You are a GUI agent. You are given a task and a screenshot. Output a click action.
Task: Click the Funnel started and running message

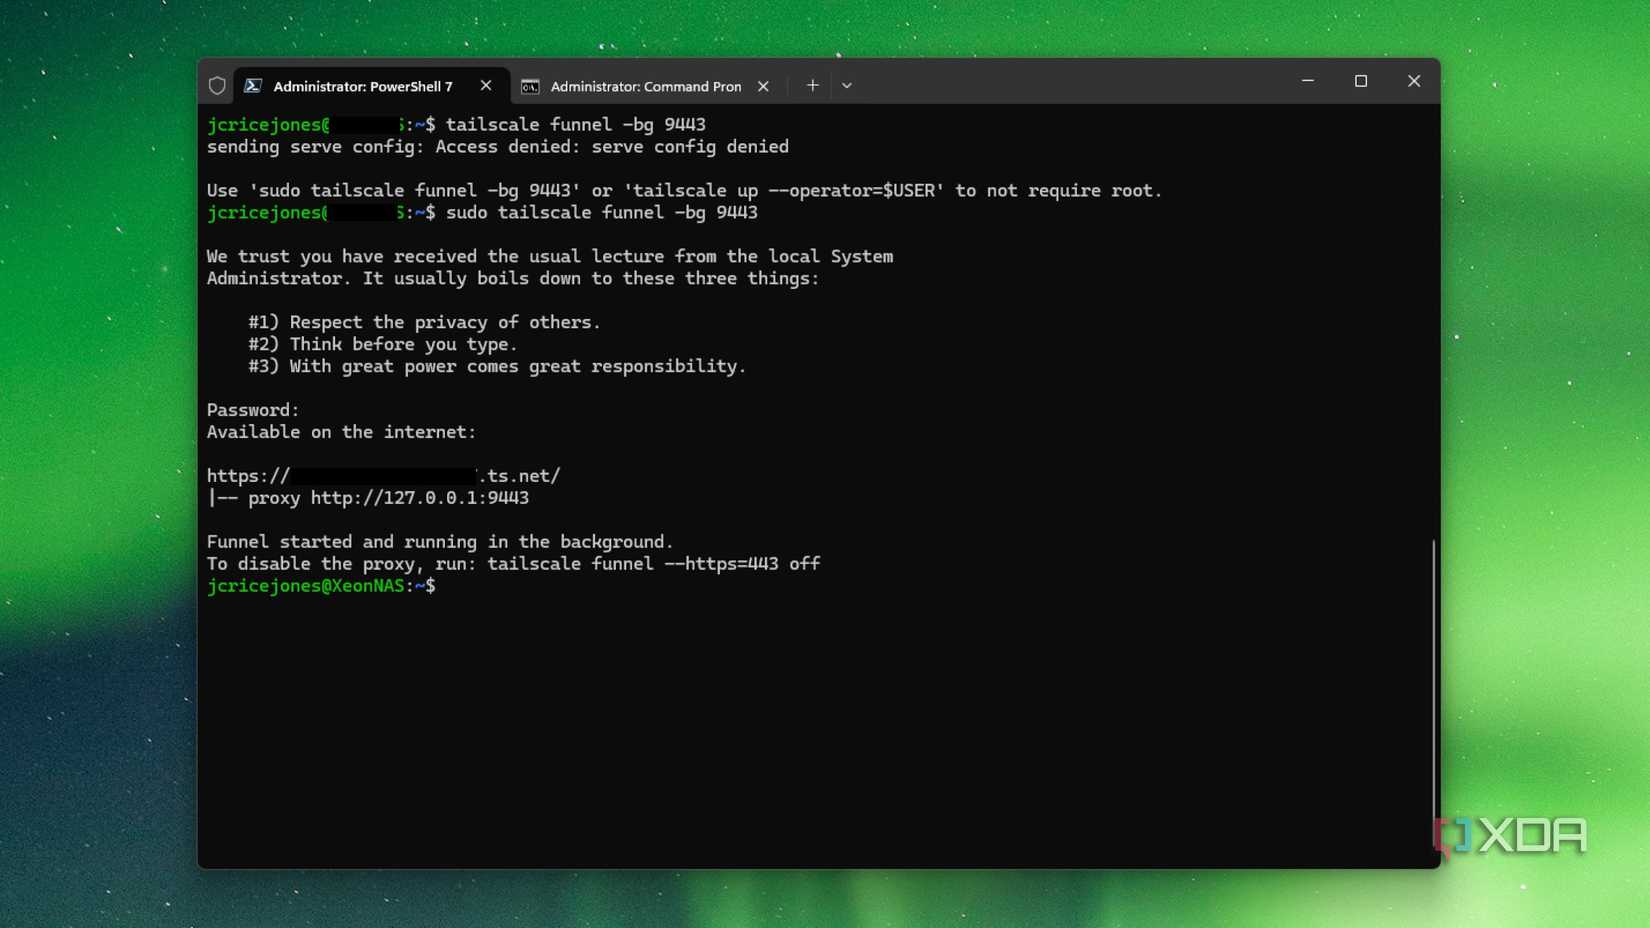pyautogui.click(x=440, y=541)
